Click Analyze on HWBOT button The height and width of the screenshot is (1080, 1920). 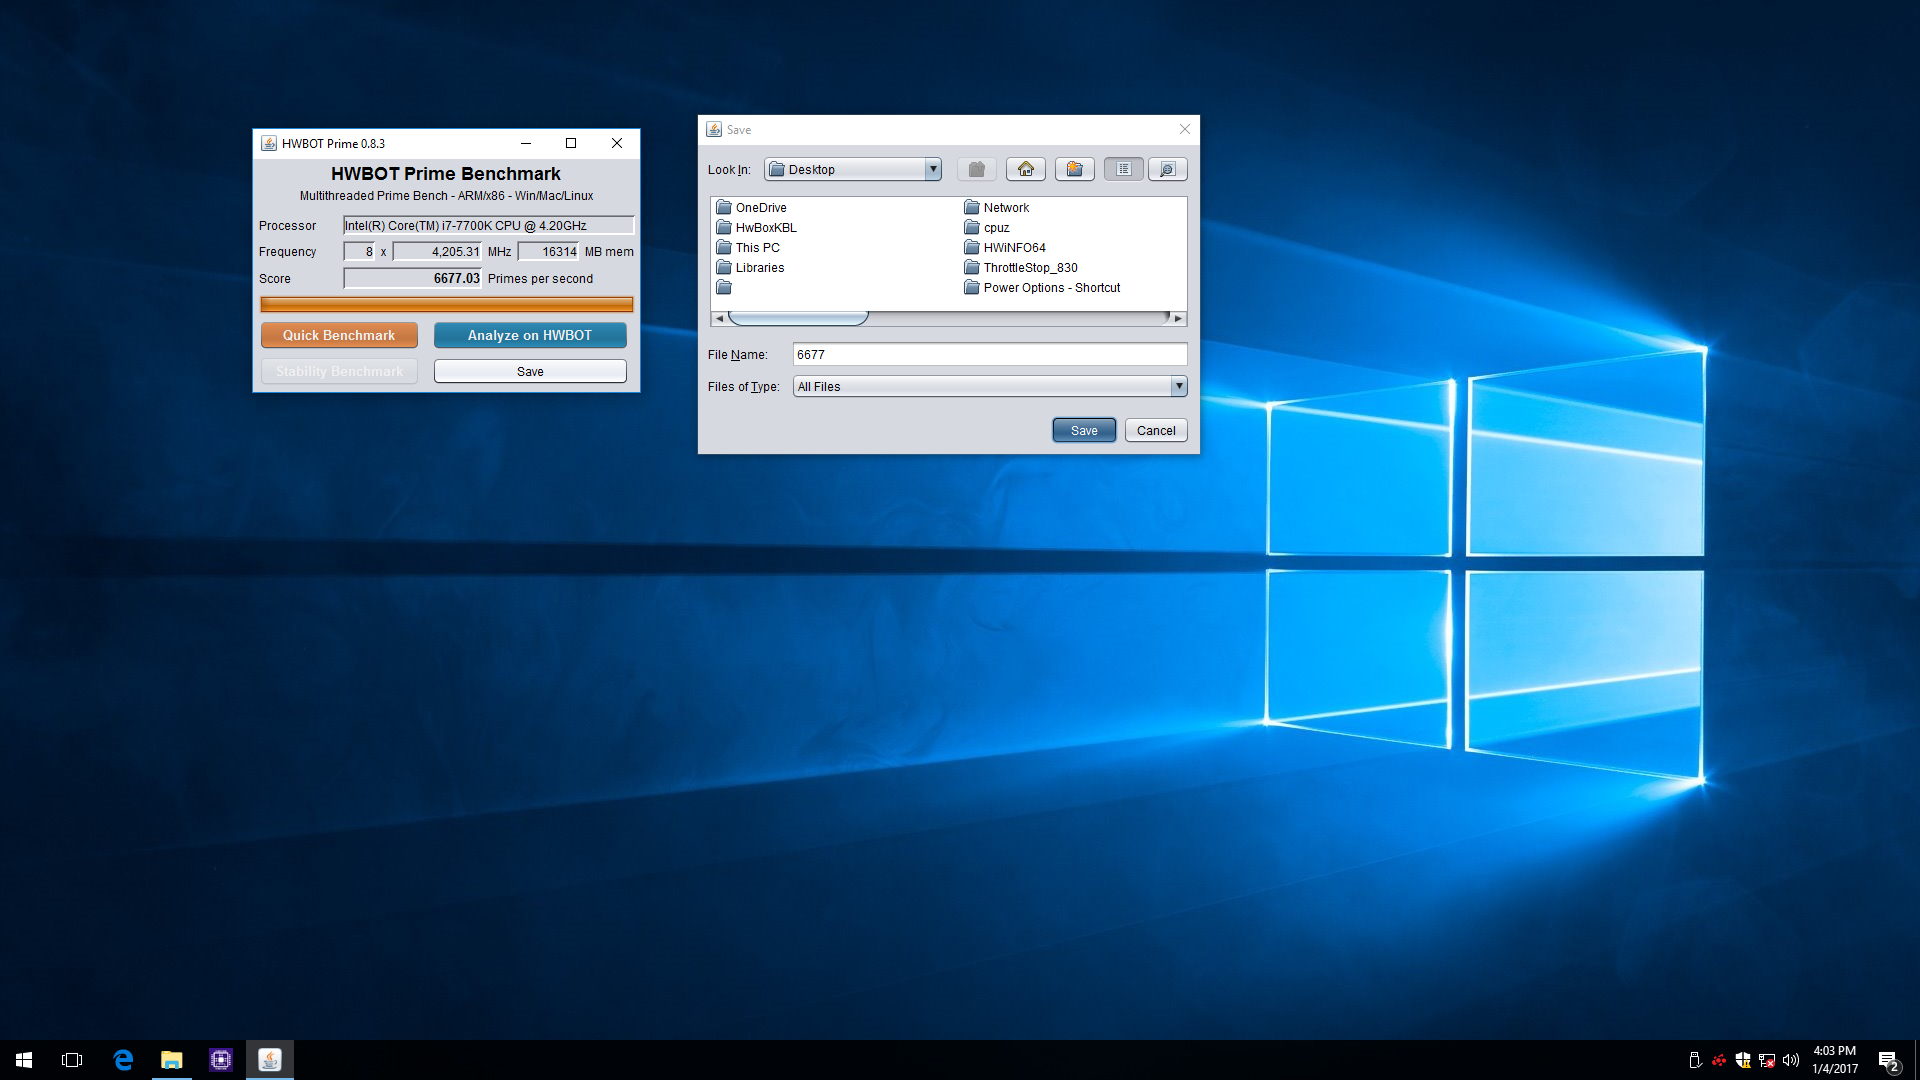530,335
